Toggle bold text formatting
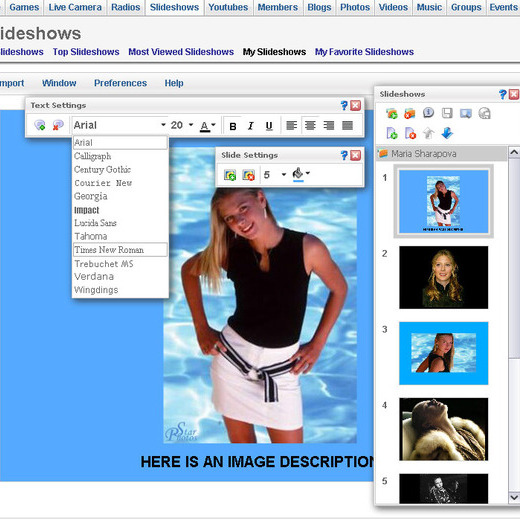This screenshot has height=520, width=520. click(x=233, y=126)
